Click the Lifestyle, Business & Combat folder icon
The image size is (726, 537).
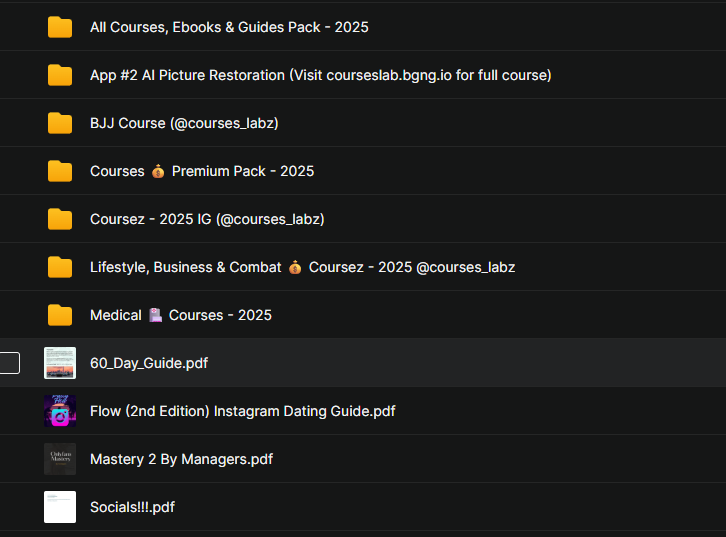pyautogui.click(x=60, y=267)
